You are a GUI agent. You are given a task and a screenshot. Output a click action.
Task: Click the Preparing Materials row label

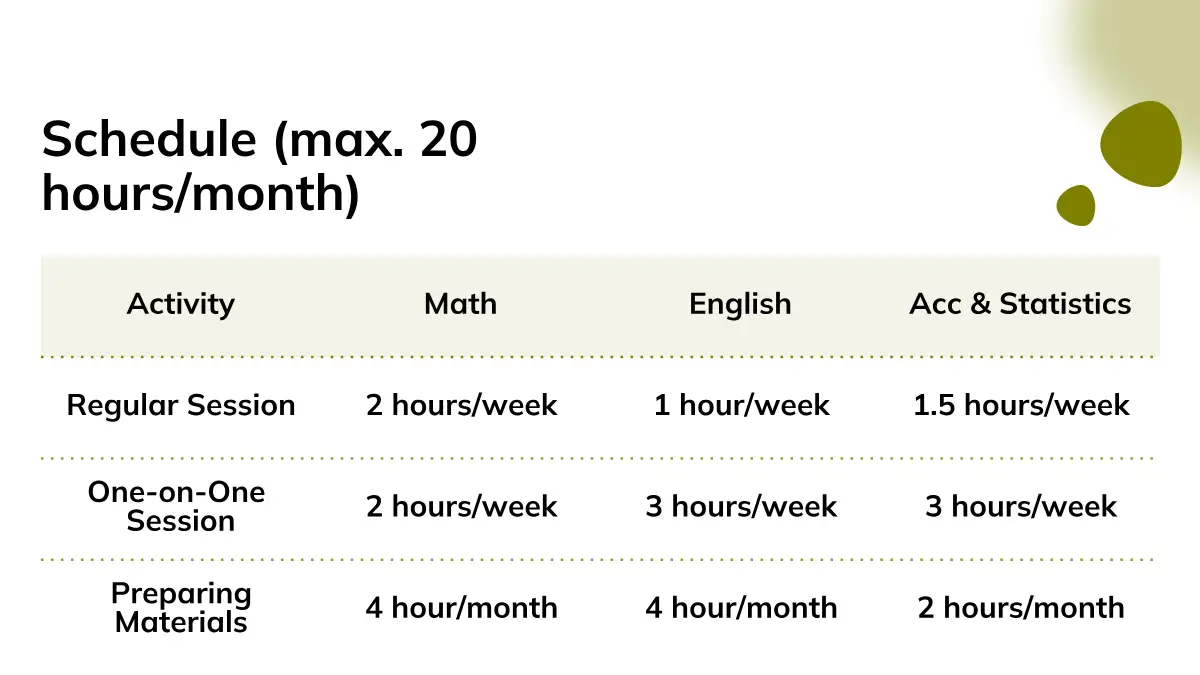[x=181, y=607]
